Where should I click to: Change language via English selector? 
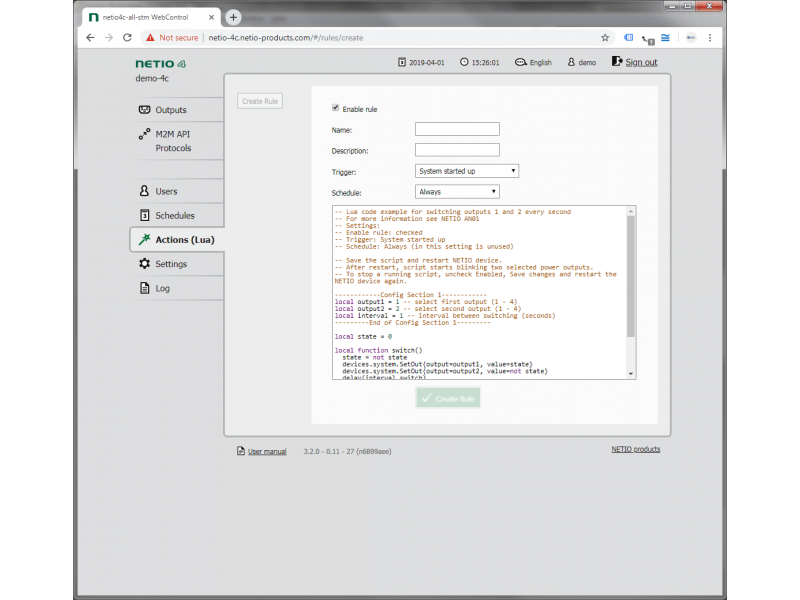click(x=533, y=62)
